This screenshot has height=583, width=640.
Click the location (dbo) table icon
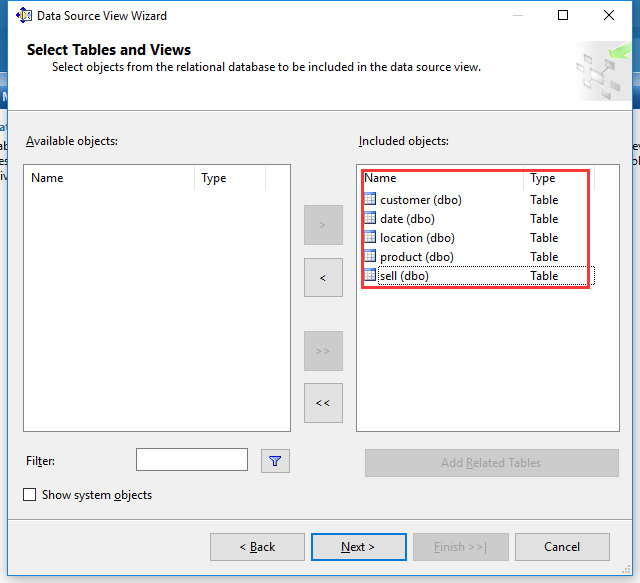[x=370, y=238]
